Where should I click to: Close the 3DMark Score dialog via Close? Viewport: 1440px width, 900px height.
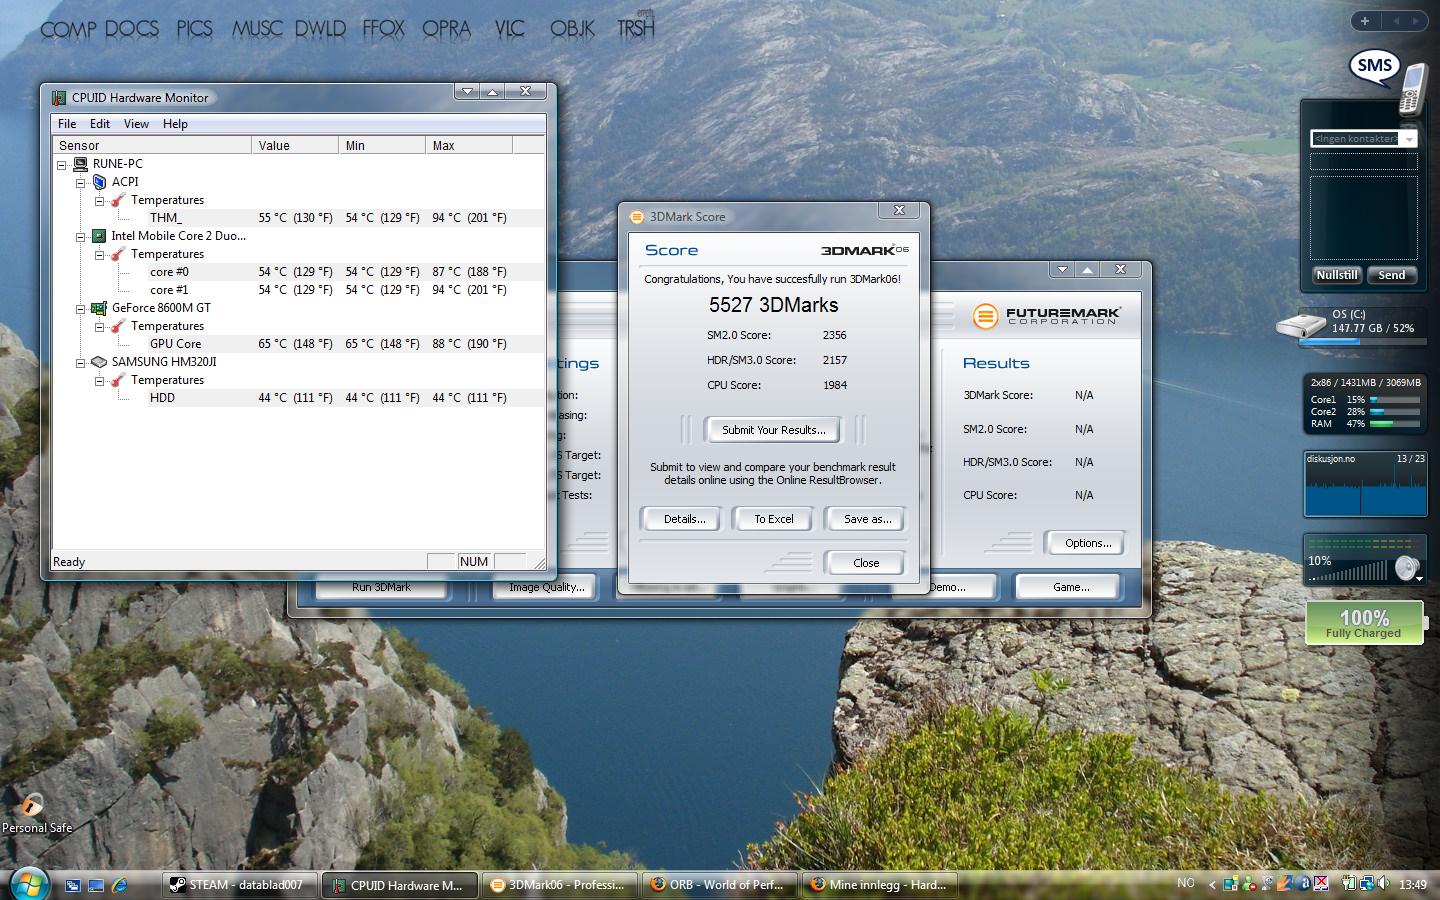[x=866, y=563]
